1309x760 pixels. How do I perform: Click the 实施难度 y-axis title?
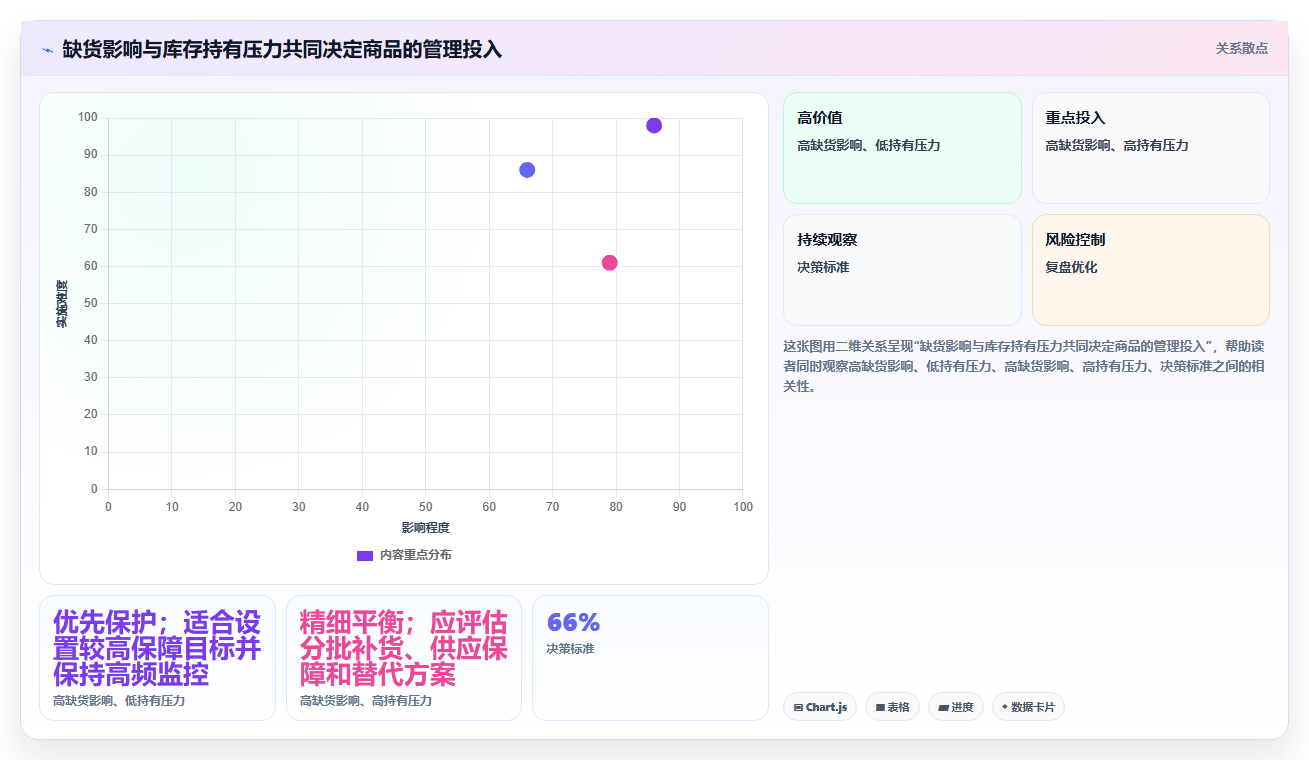pos(62,304)
